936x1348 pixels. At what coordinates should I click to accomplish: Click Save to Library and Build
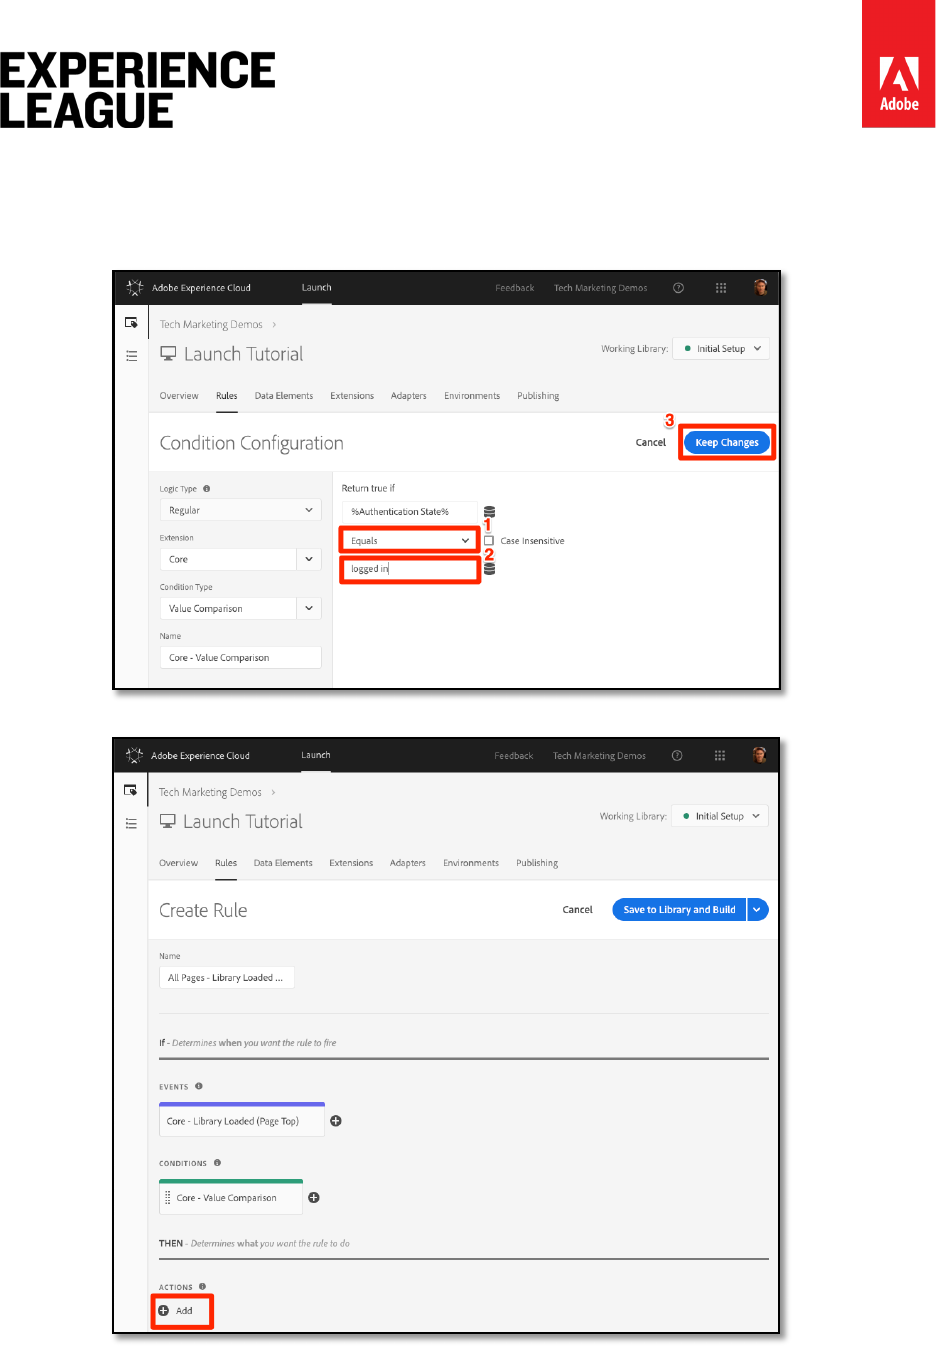coord(679,910)
